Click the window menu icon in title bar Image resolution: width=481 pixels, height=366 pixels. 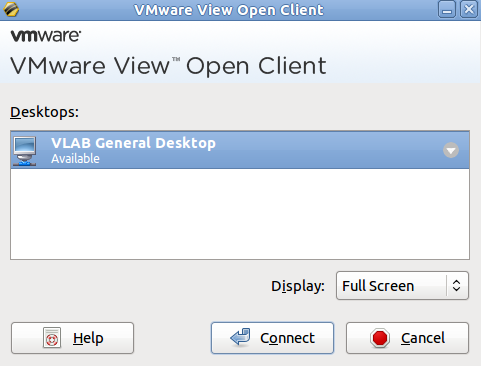(11, 10)
